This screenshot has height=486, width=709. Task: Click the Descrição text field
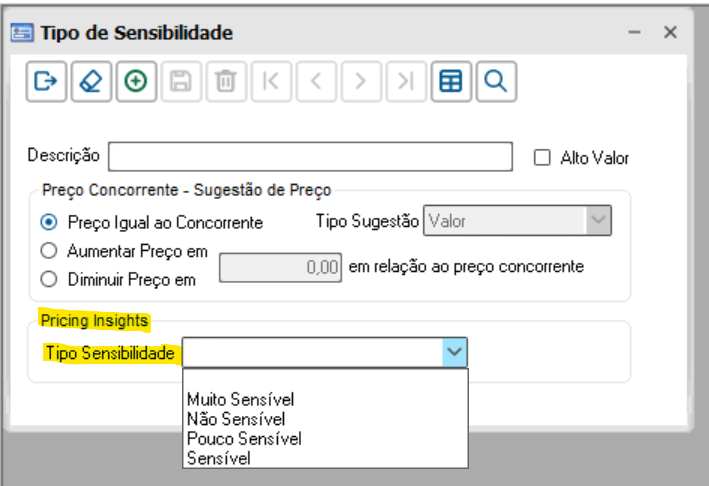[x=310, y=157]
